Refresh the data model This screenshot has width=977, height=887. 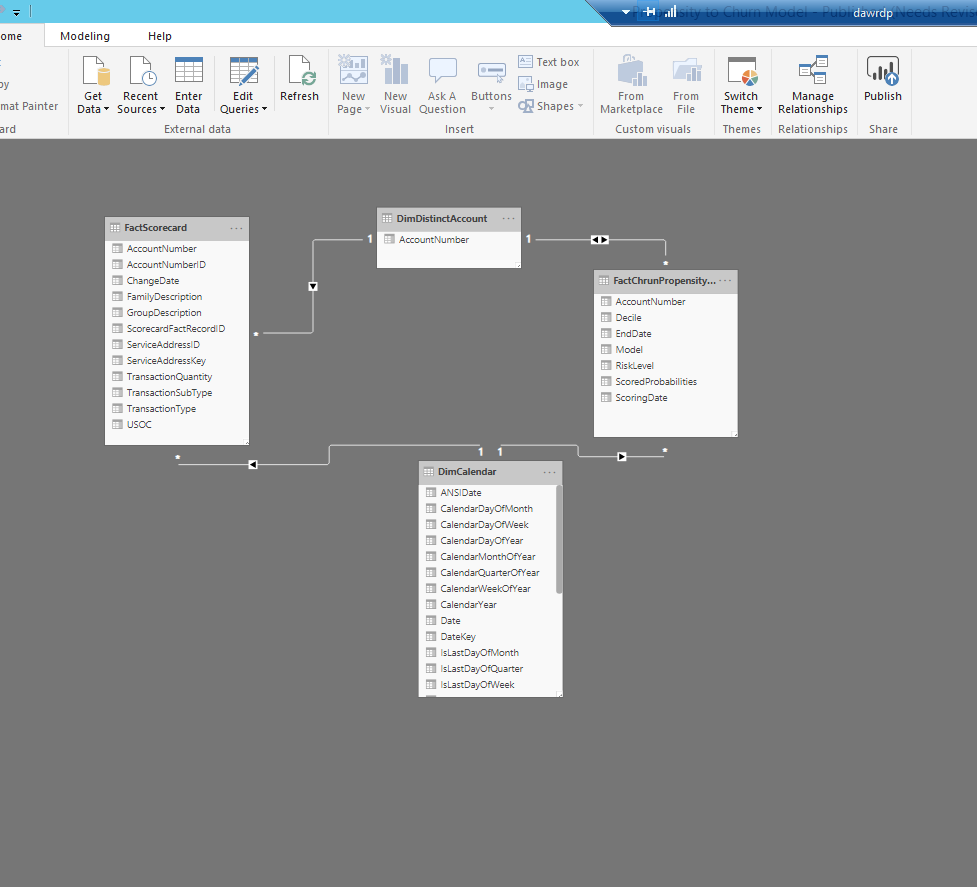click(299, 78)
